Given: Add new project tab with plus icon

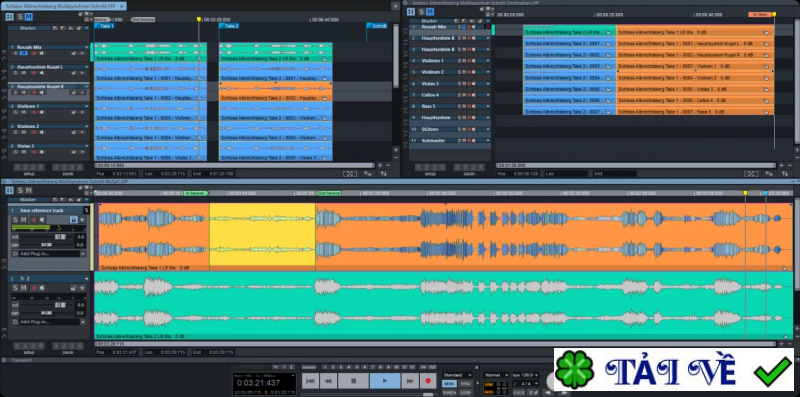Looking at the screenshot, I should tap(395, 6).
